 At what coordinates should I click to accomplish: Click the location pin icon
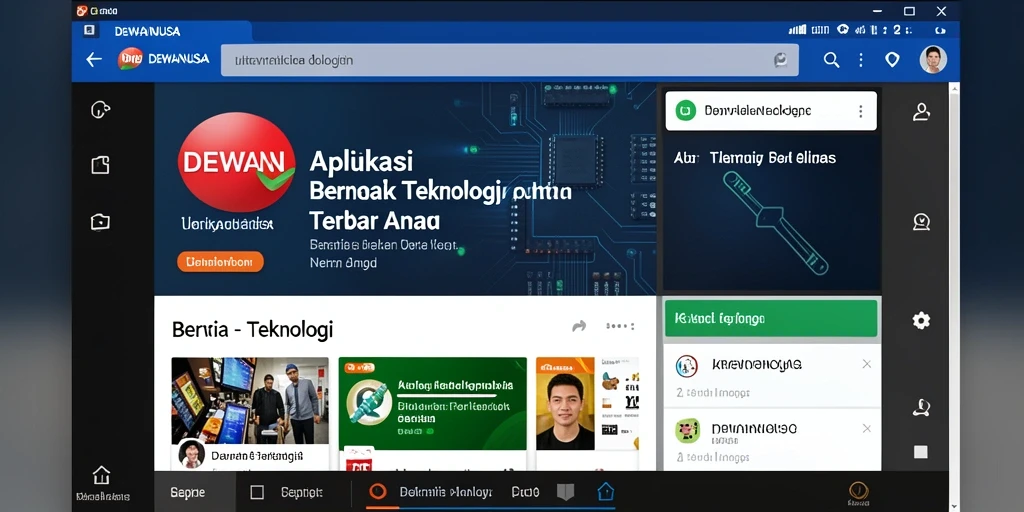pos(892,60)
